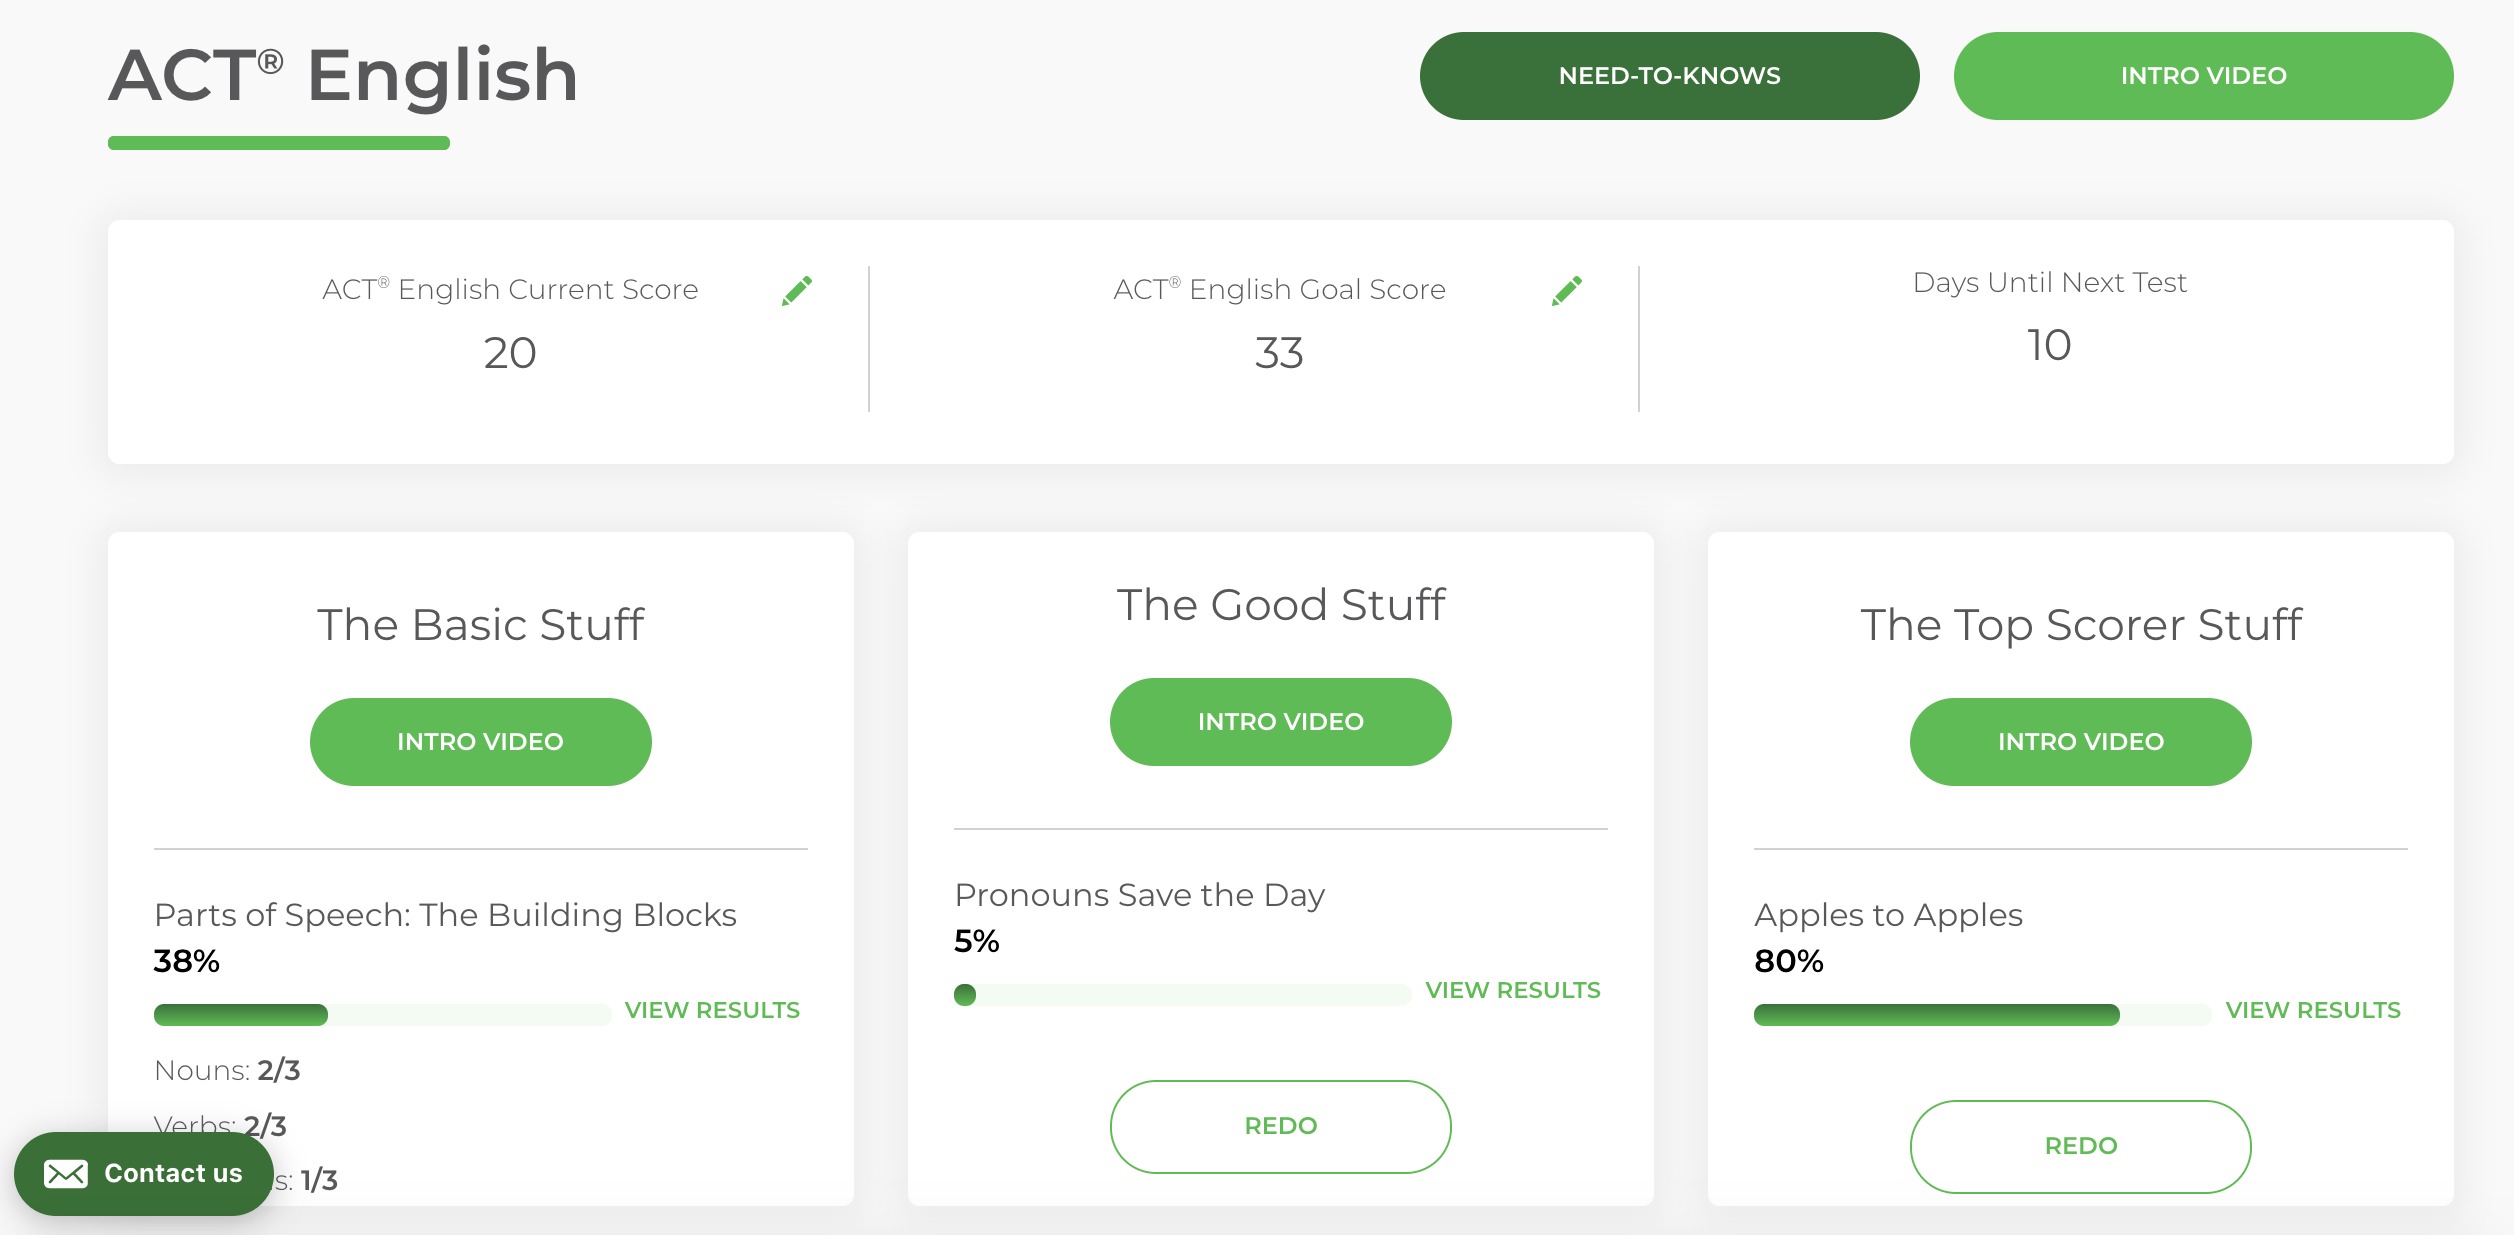Open Parts of Speech: The Building Blocks
2514x1235 pixels.
tap(445, 915)
